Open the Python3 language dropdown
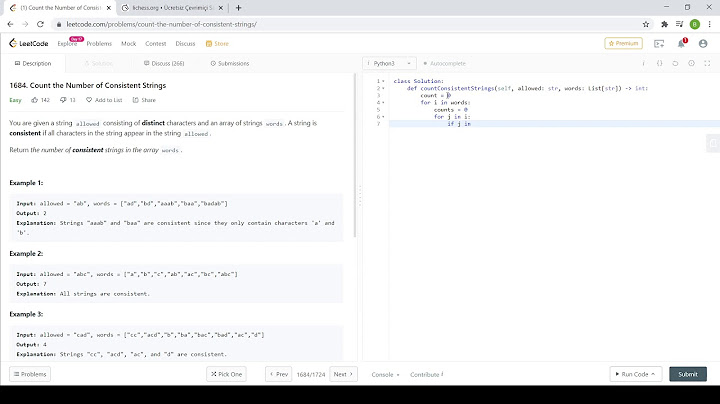This screenshot has width=720, height=404. point(390,63)
